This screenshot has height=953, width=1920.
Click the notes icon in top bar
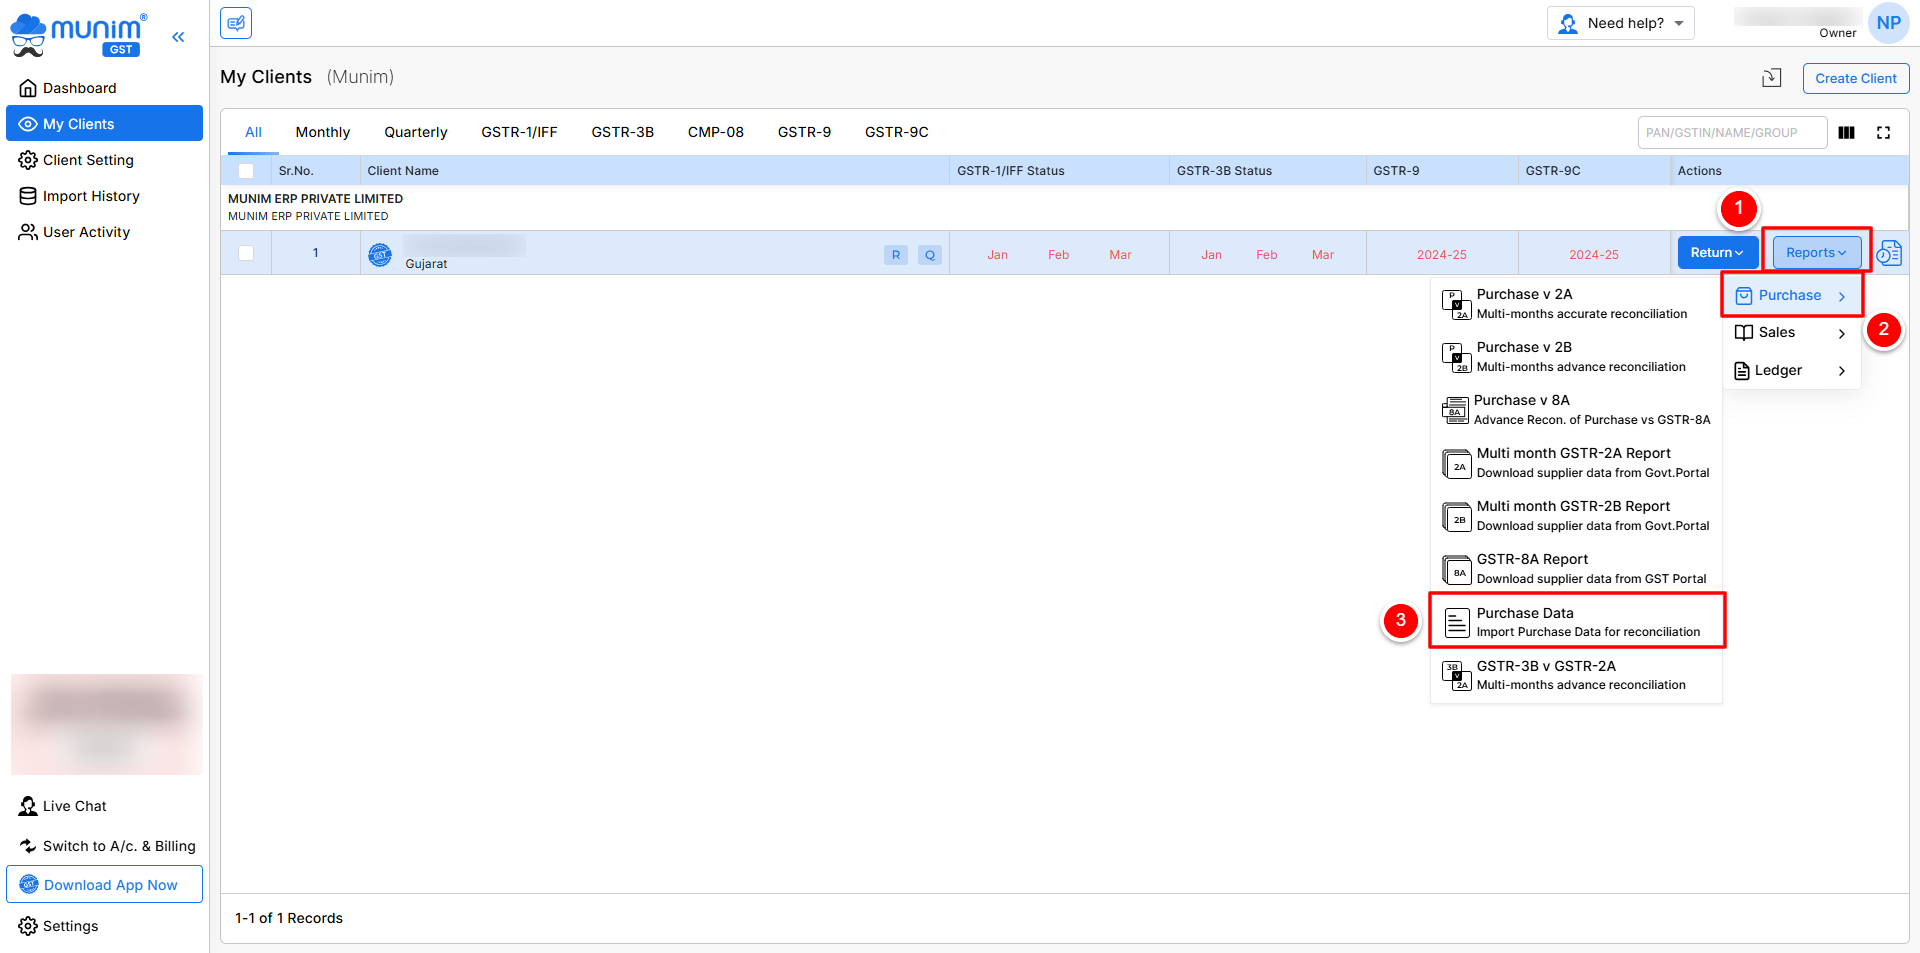(236, 23)
